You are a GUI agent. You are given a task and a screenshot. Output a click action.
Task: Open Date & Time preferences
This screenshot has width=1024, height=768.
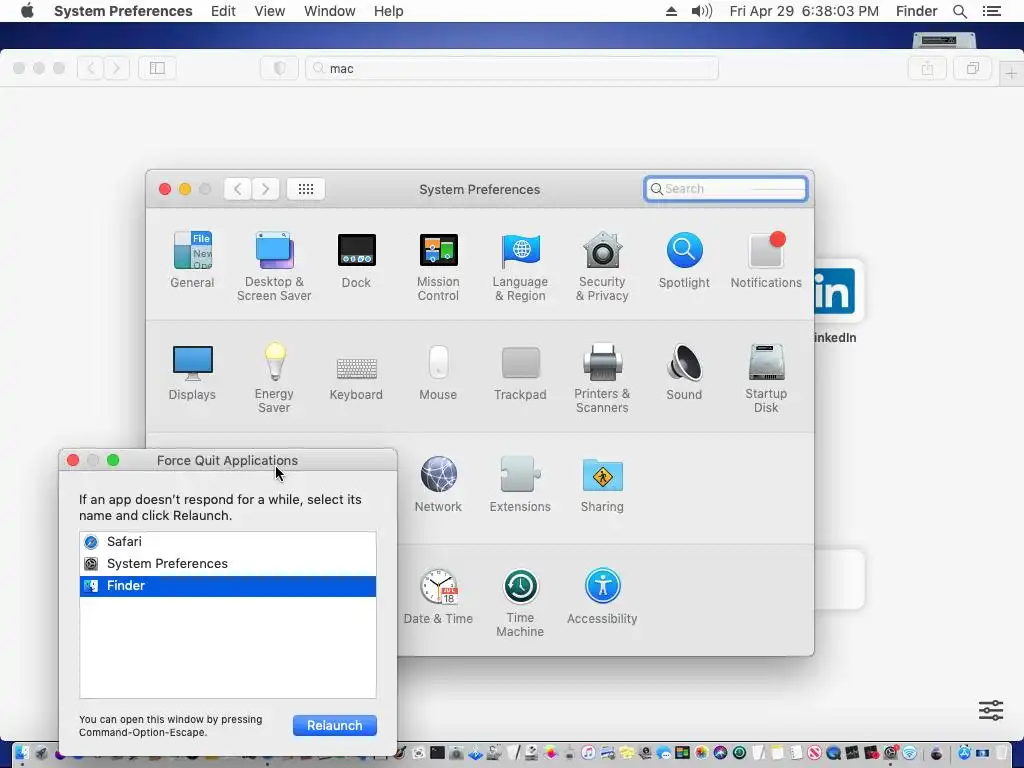coord(438,596)
